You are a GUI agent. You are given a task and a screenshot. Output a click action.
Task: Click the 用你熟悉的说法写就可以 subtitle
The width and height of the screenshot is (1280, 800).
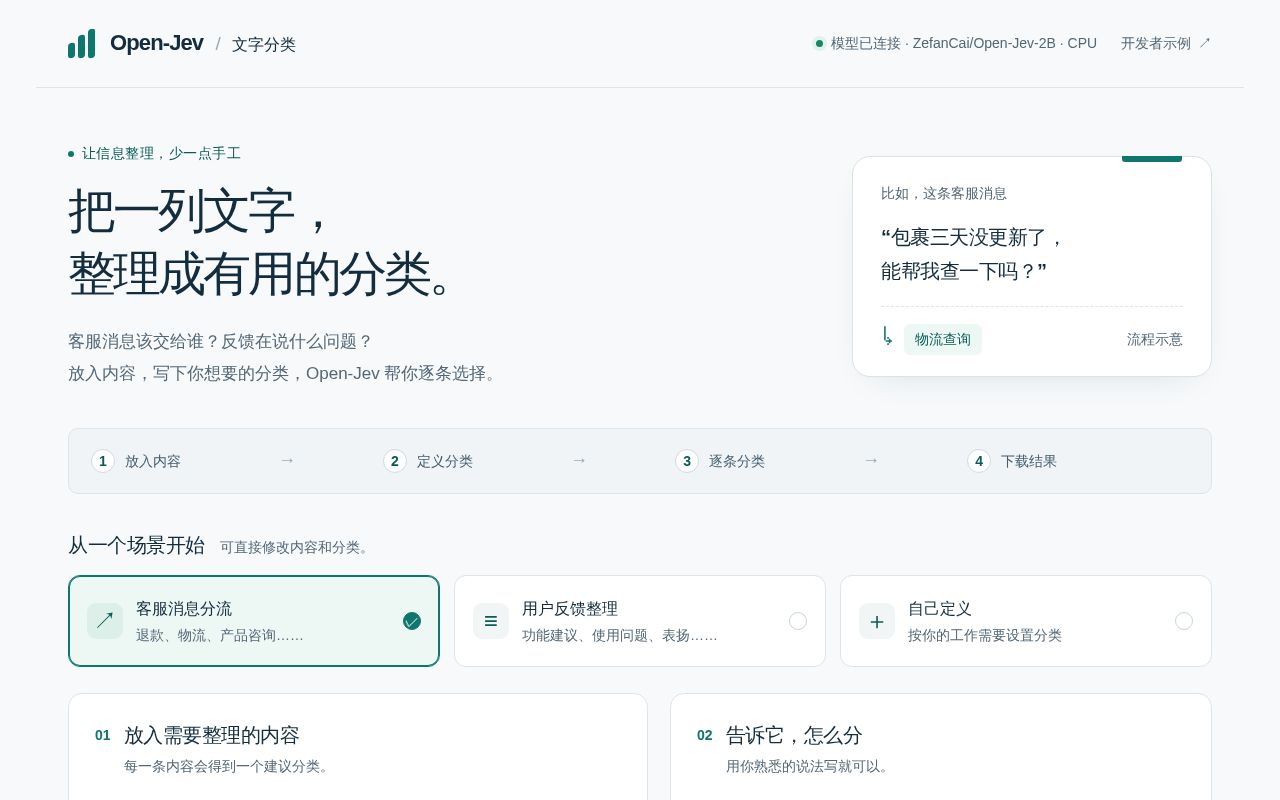click(810, 766)
